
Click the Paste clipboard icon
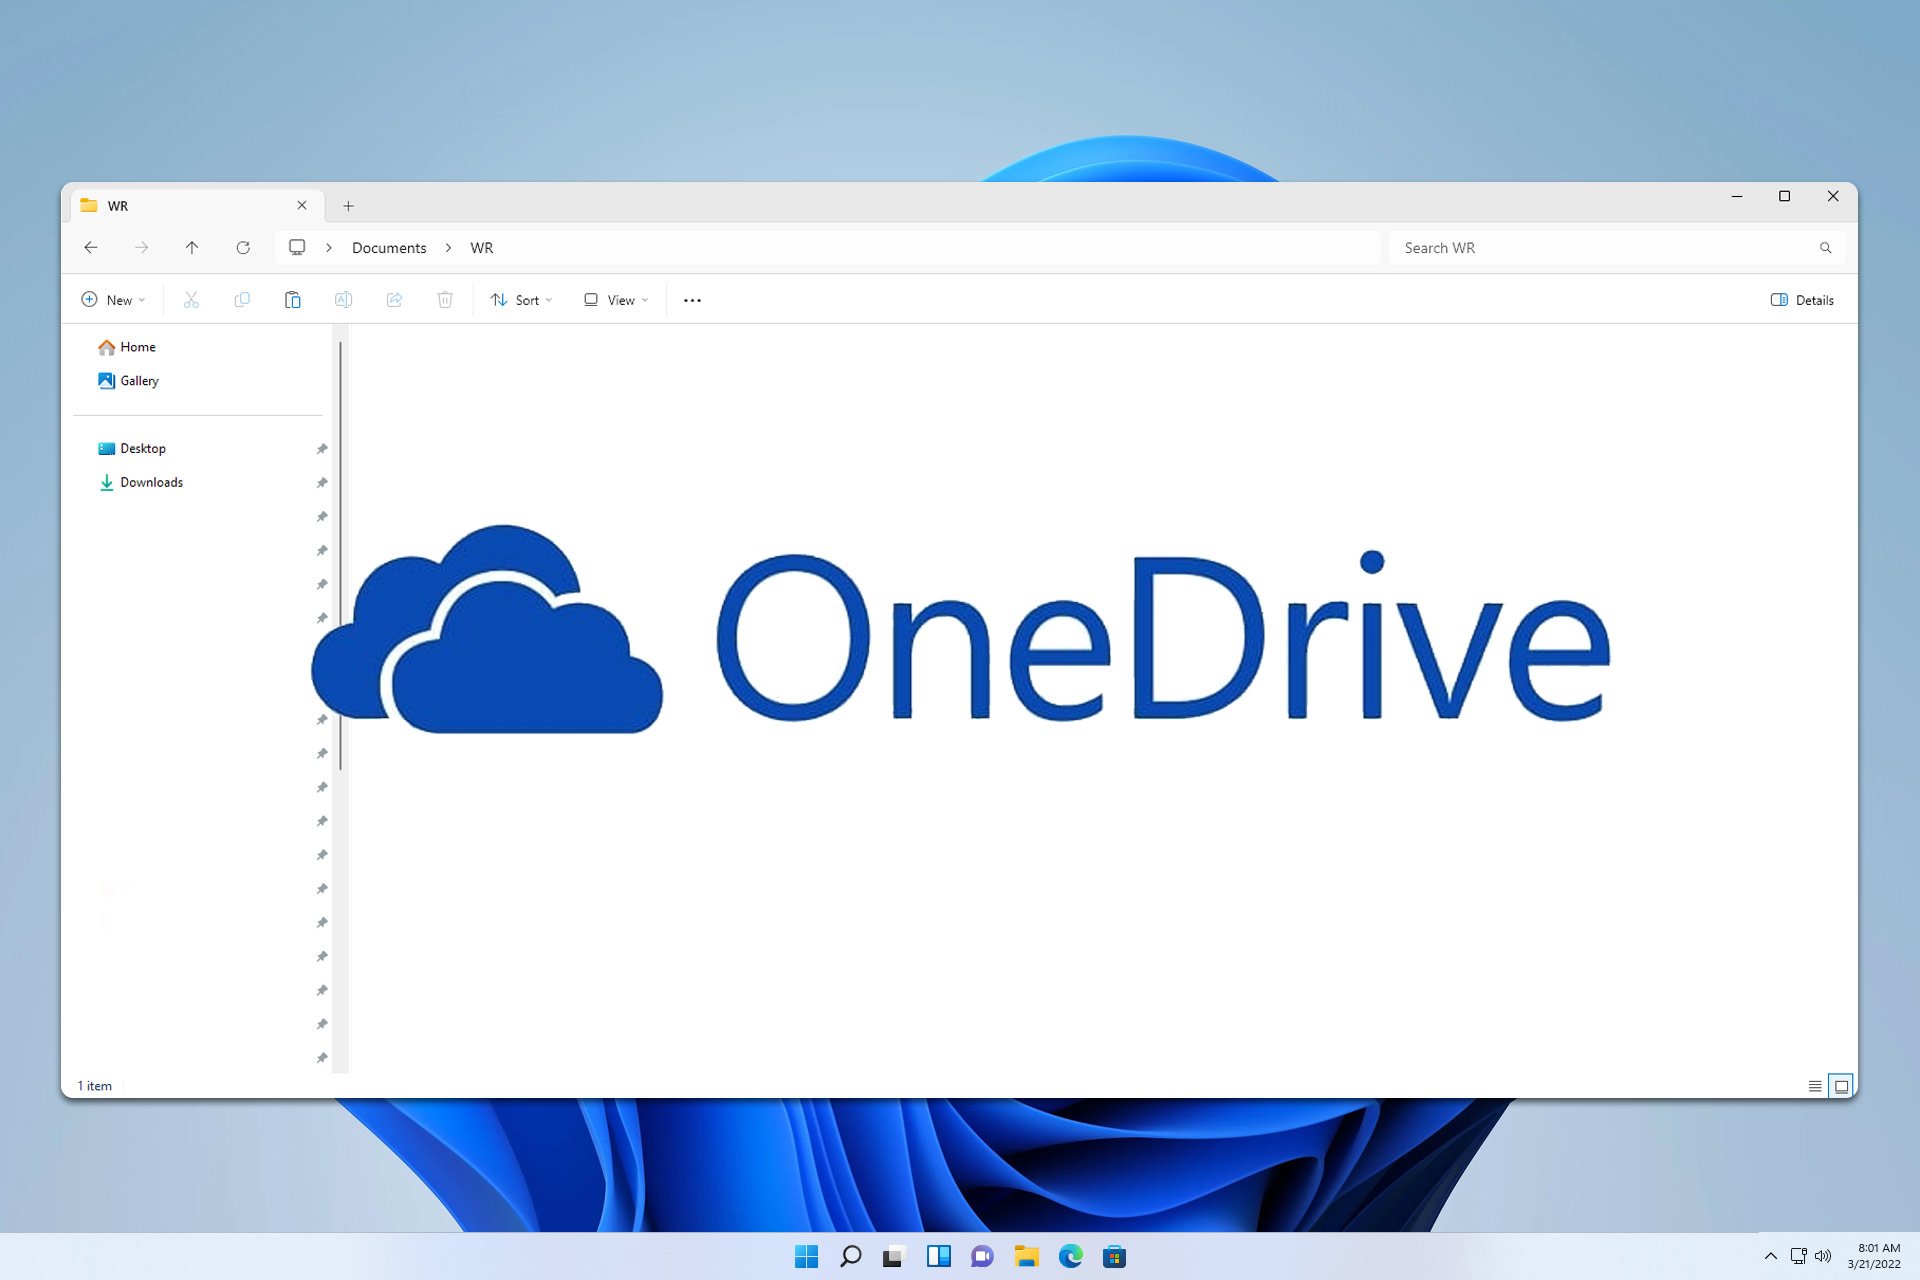click(x=293, y=300)
